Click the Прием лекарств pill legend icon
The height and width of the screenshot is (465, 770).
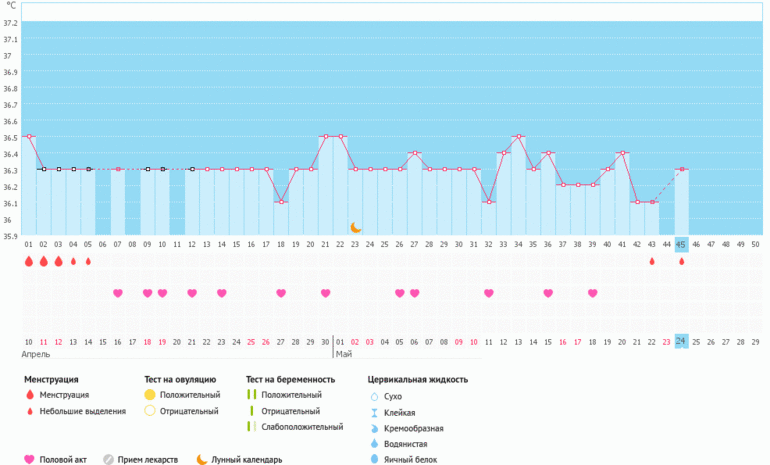[109, 460]
